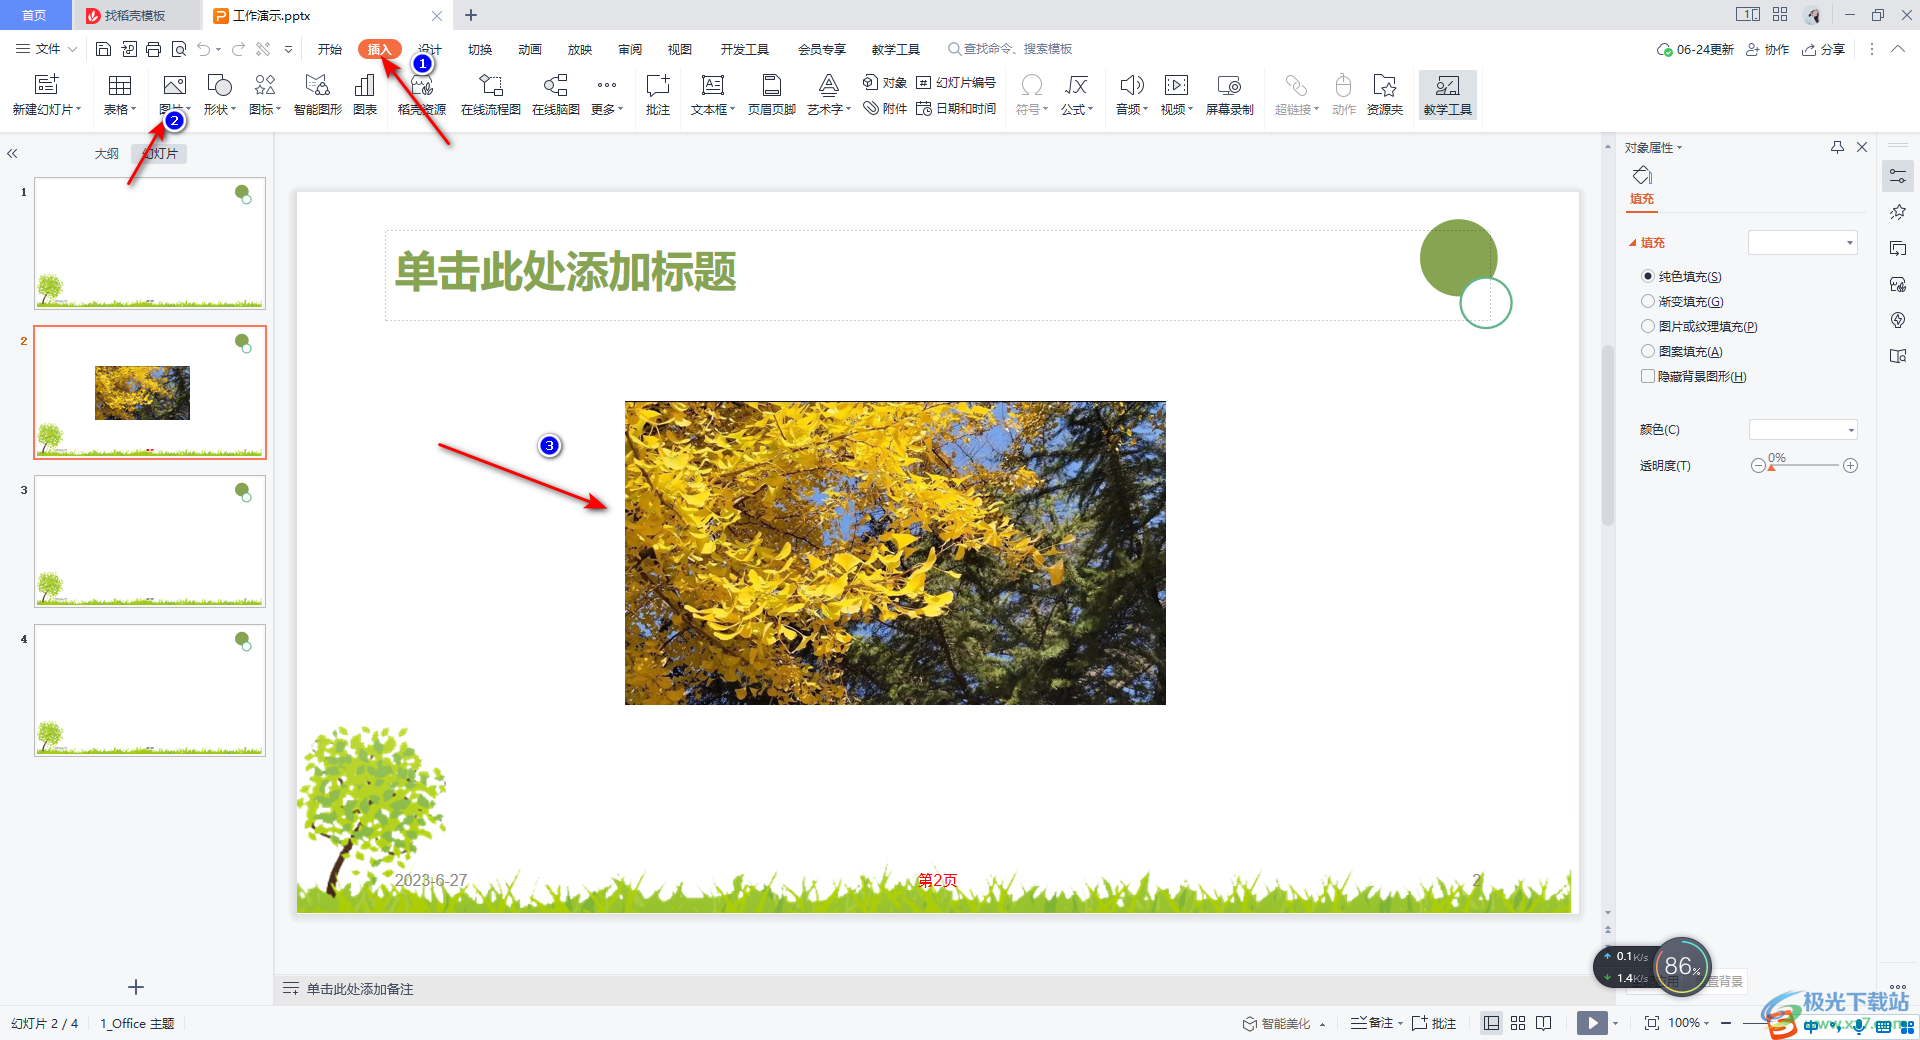
Task: Check Hide Background Graphics (隐藏背景图形)
Action: [x=1648, y=376]
